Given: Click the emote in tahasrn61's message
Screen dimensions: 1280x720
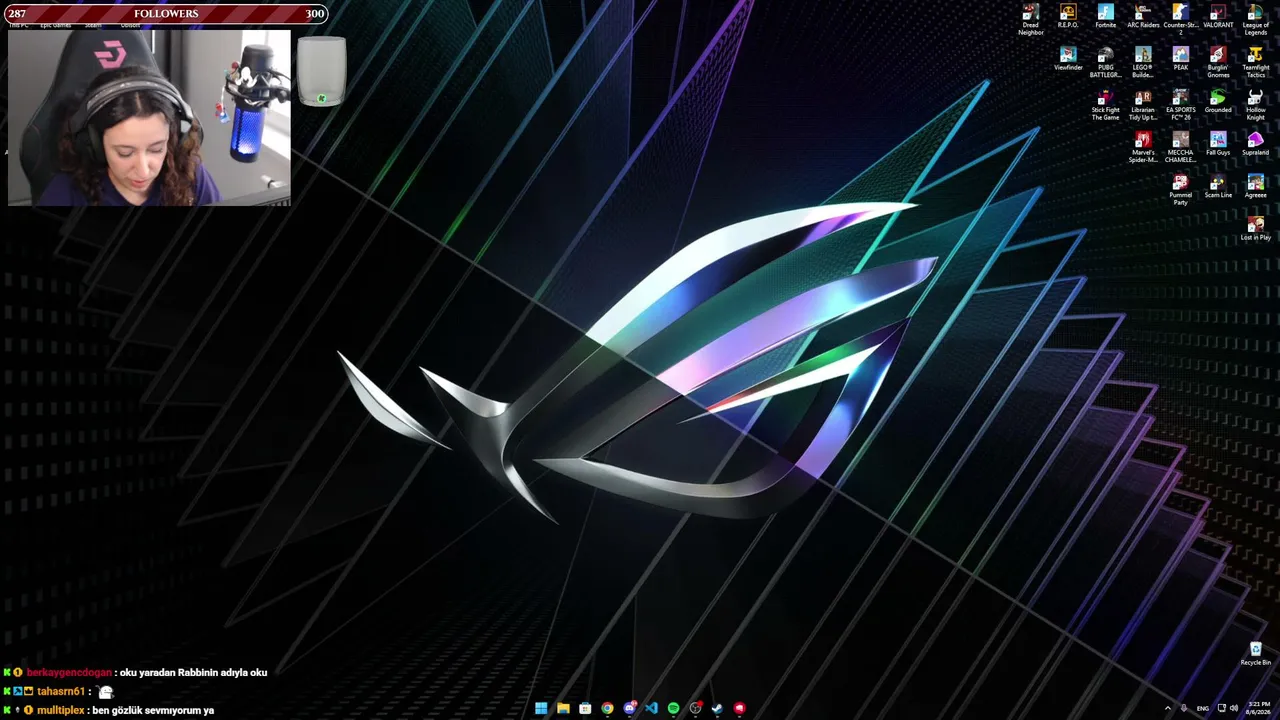Looking at the screenshot, I should click(106, 692).
